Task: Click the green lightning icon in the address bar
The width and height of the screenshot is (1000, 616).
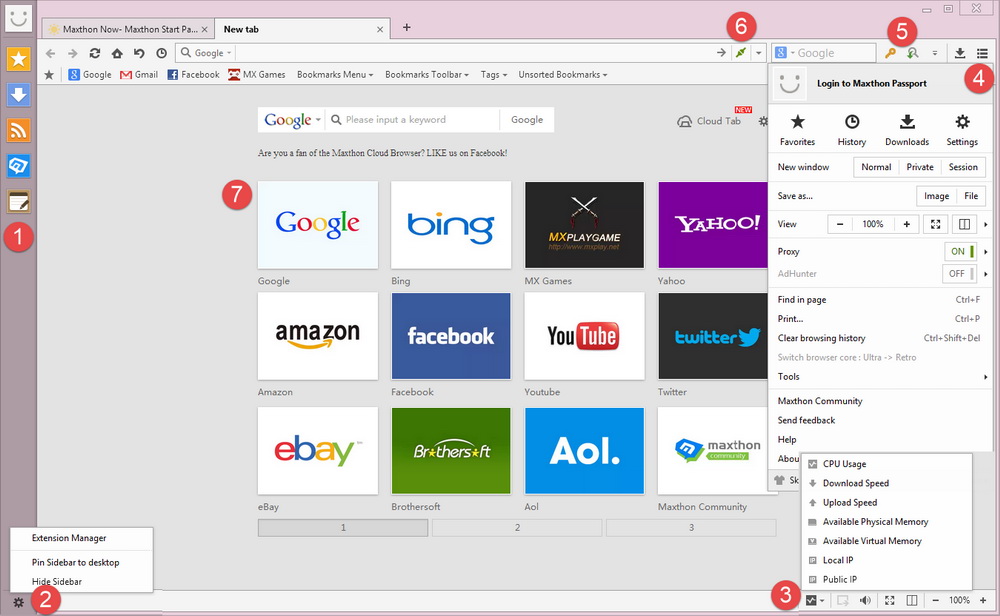Action: pos(740,53)
